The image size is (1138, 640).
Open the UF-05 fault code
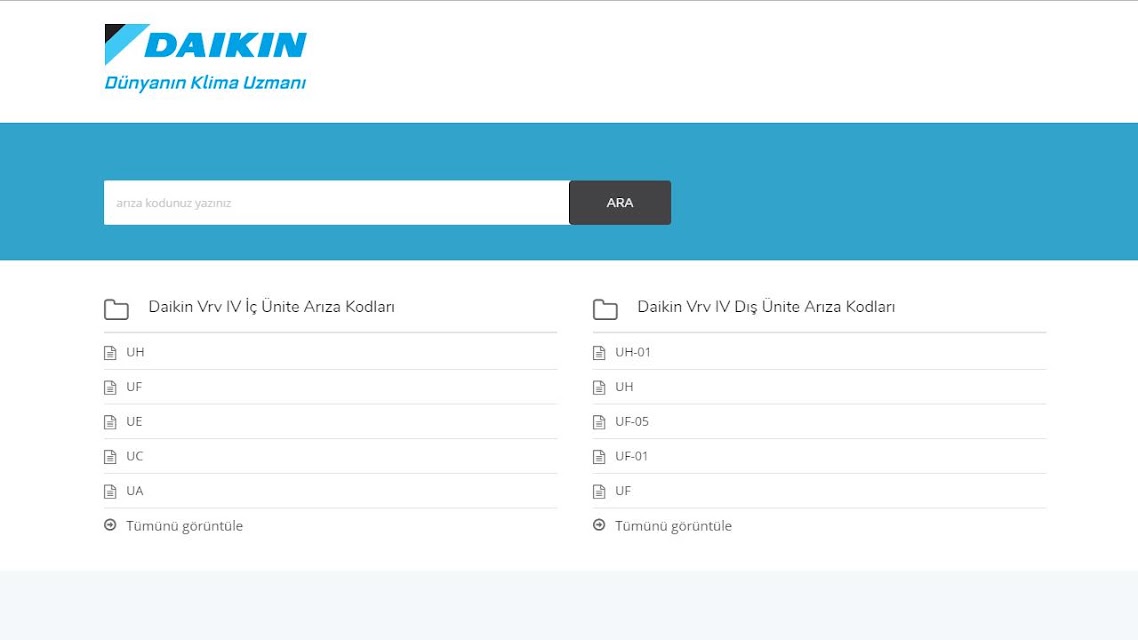click(632, 422)
